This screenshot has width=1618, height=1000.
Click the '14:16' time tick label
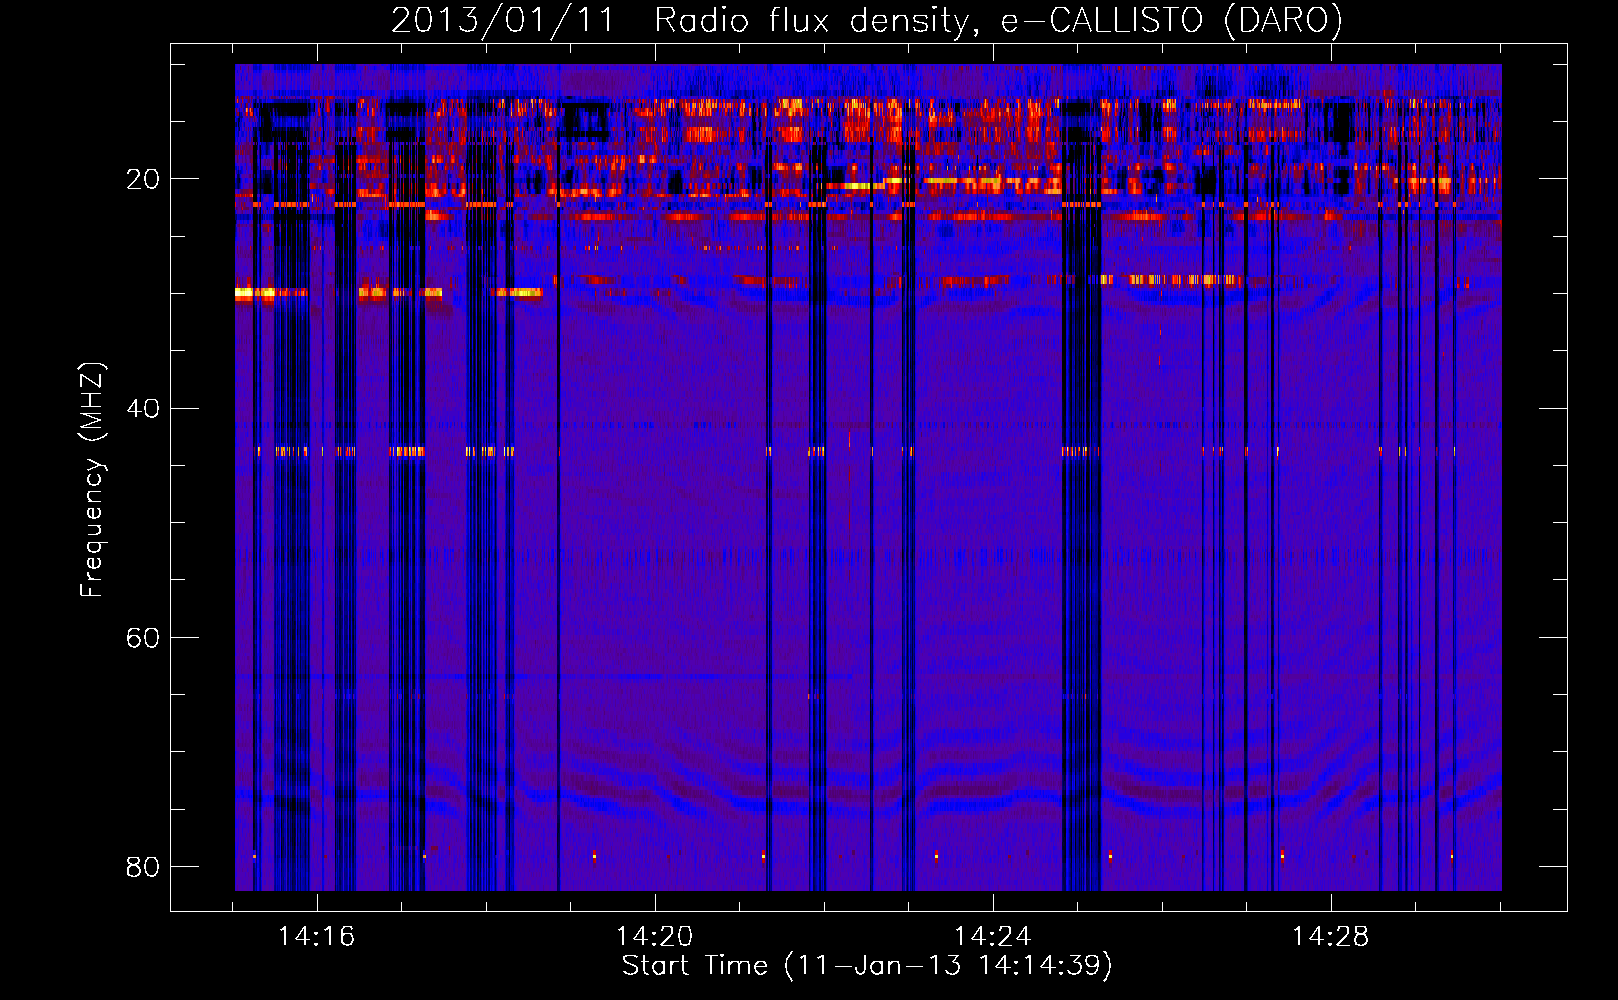tap(317, 937)
